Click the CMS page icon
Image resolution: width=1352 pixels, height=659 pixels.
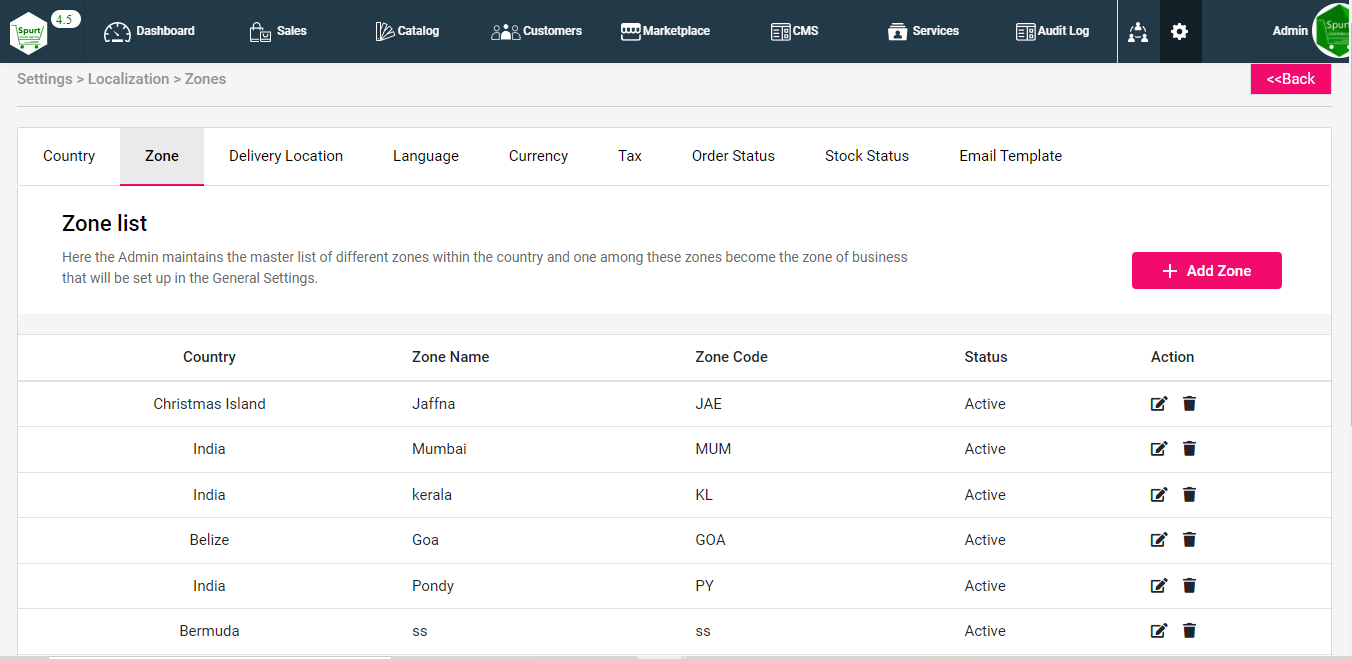click(780, 32)
